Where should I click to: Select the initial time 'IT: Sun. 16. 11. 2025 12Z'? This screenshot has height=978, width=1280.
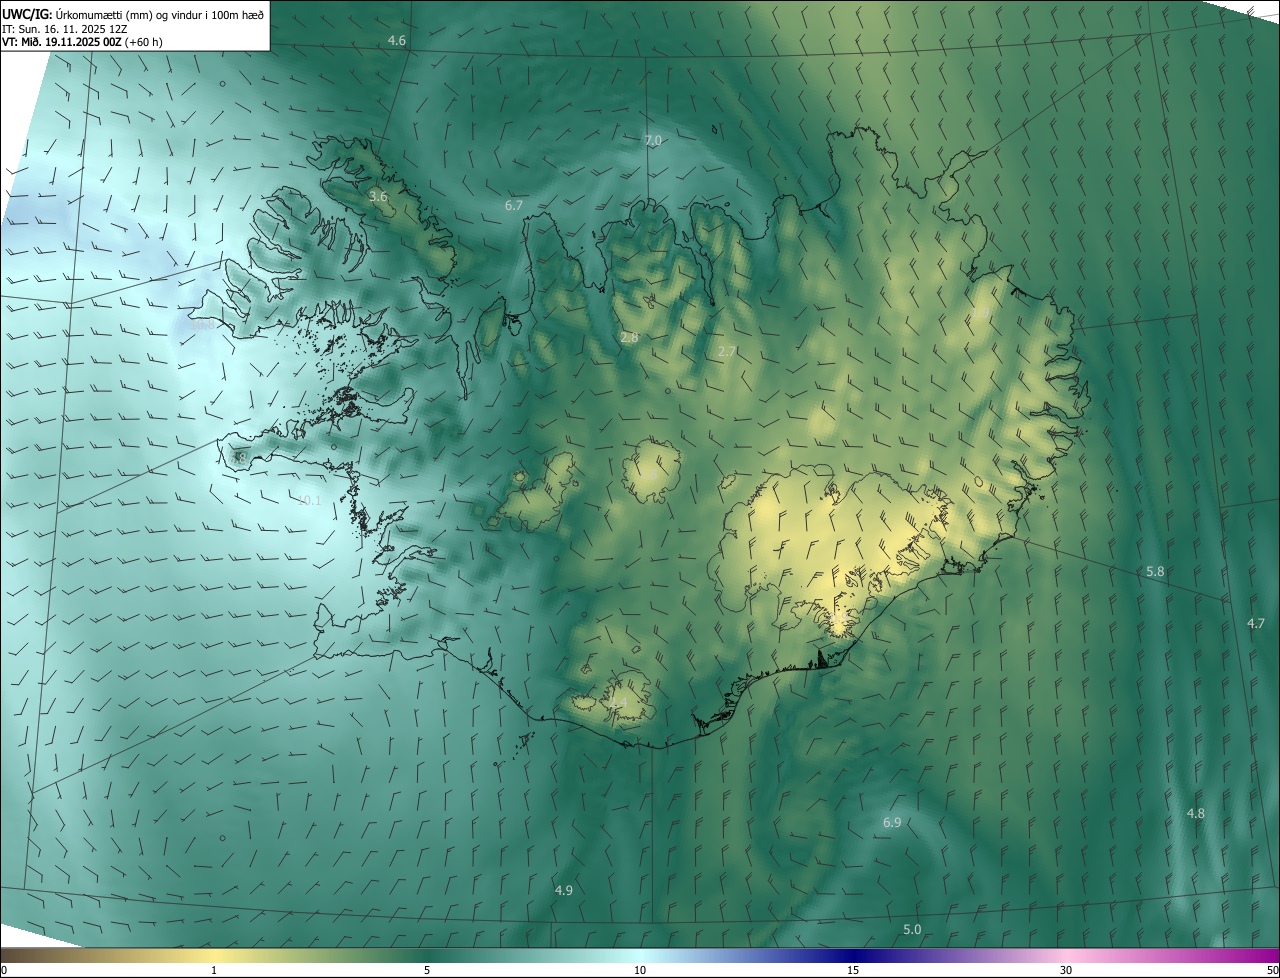67,29
